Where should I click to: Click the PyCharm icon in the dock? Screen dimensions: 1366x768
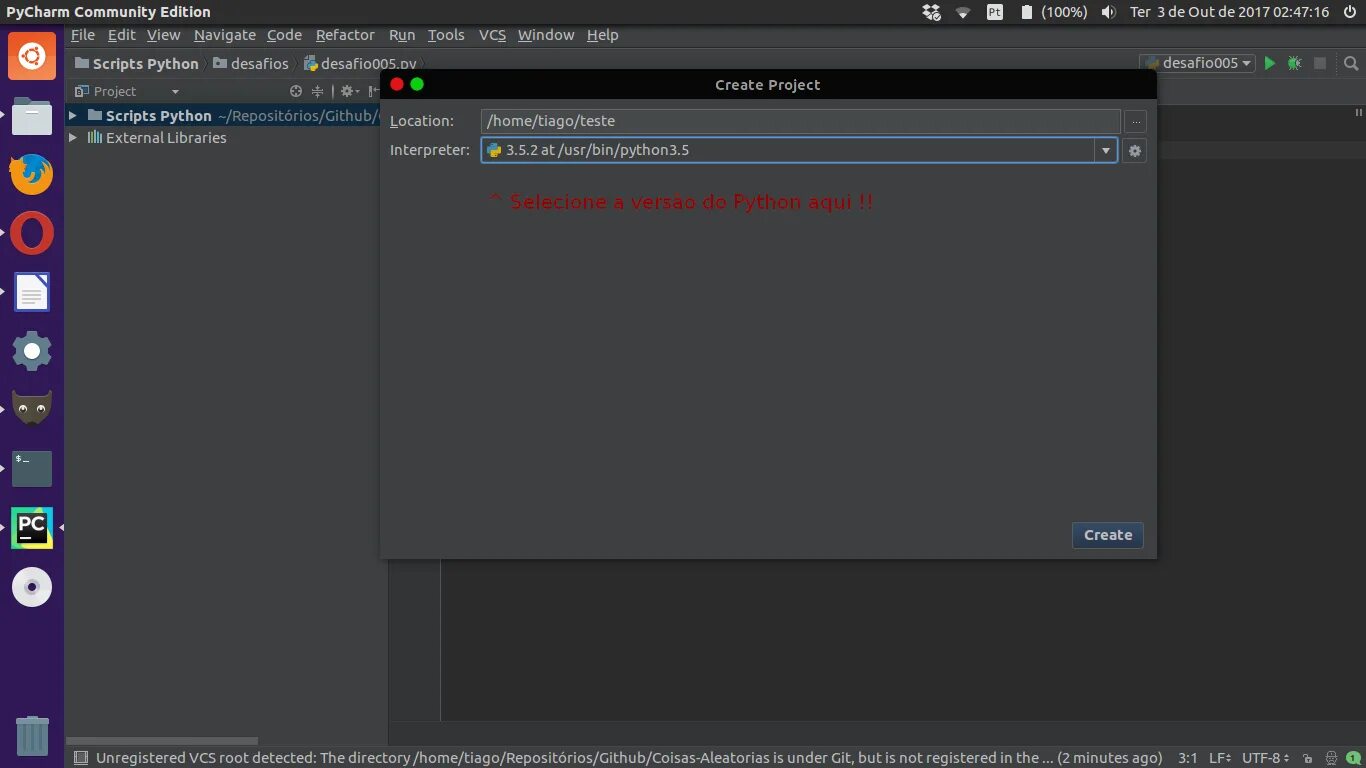[x=32, y=527]
